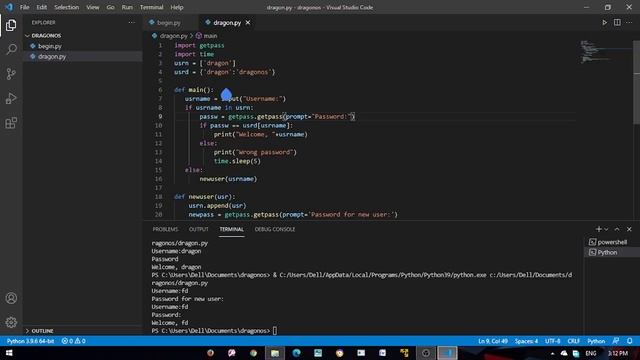Open Explorer panel more actions ellipsis
This screenshot has height=360, width=640.
point(131,22)
